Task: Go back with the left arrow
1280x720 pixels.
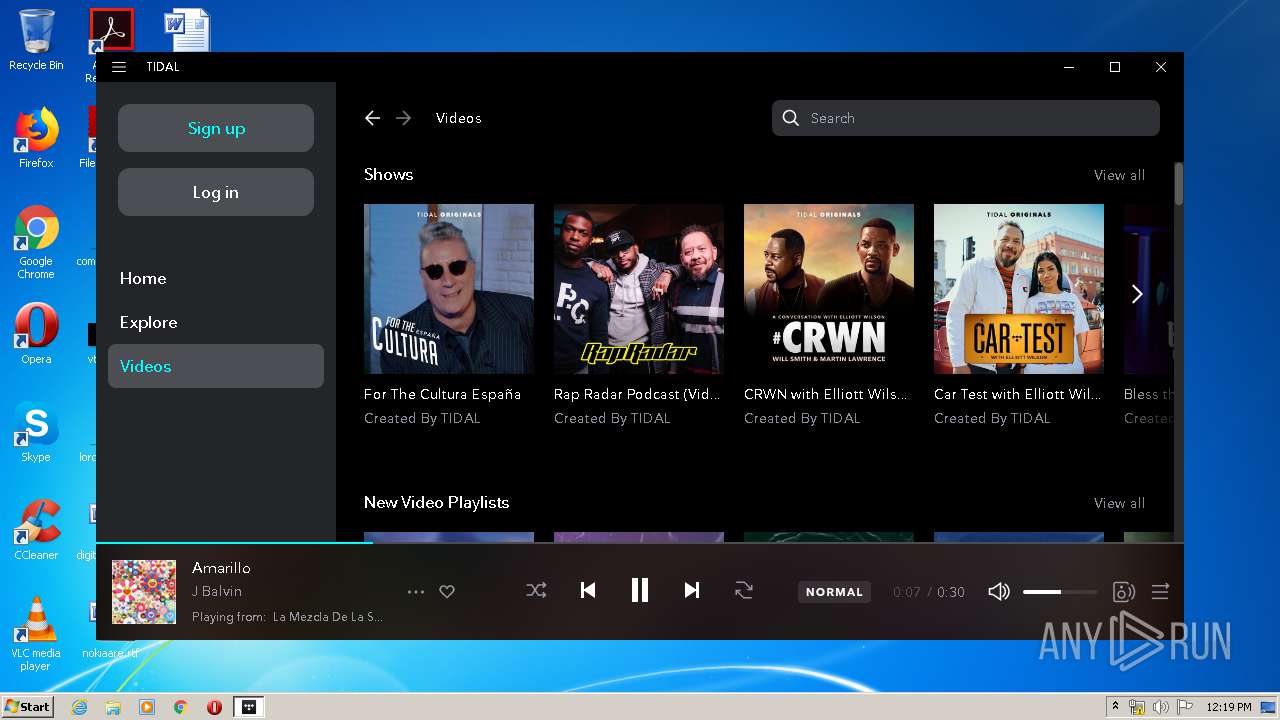Action: 372,118
